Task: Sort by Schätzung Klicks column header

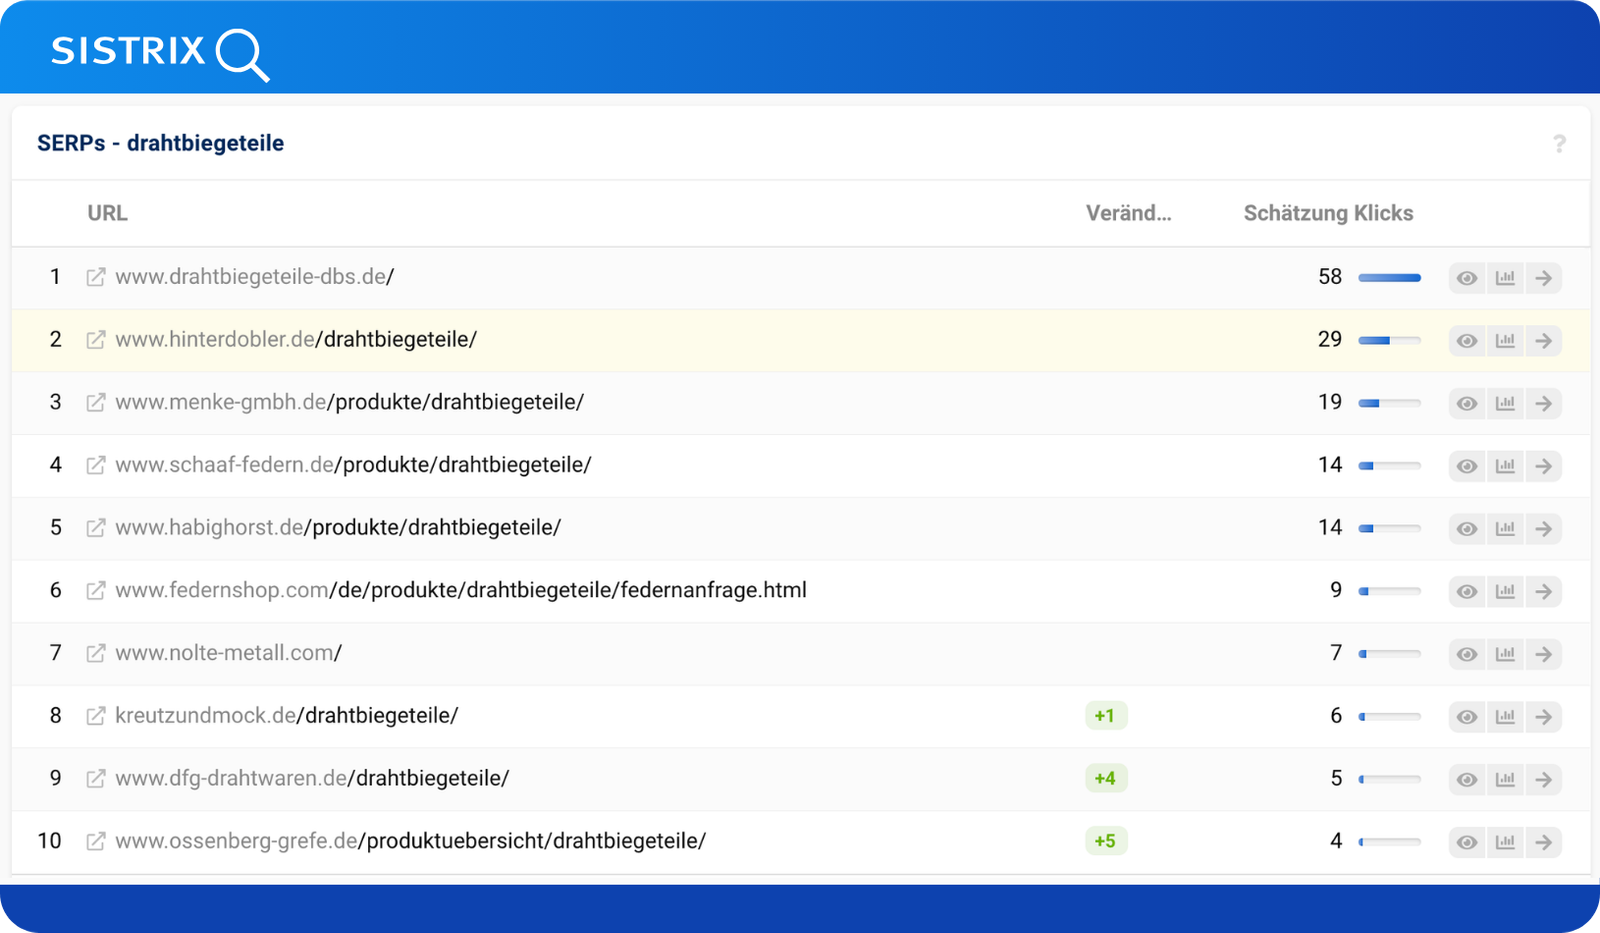Action: click(x=1327, y=213)
